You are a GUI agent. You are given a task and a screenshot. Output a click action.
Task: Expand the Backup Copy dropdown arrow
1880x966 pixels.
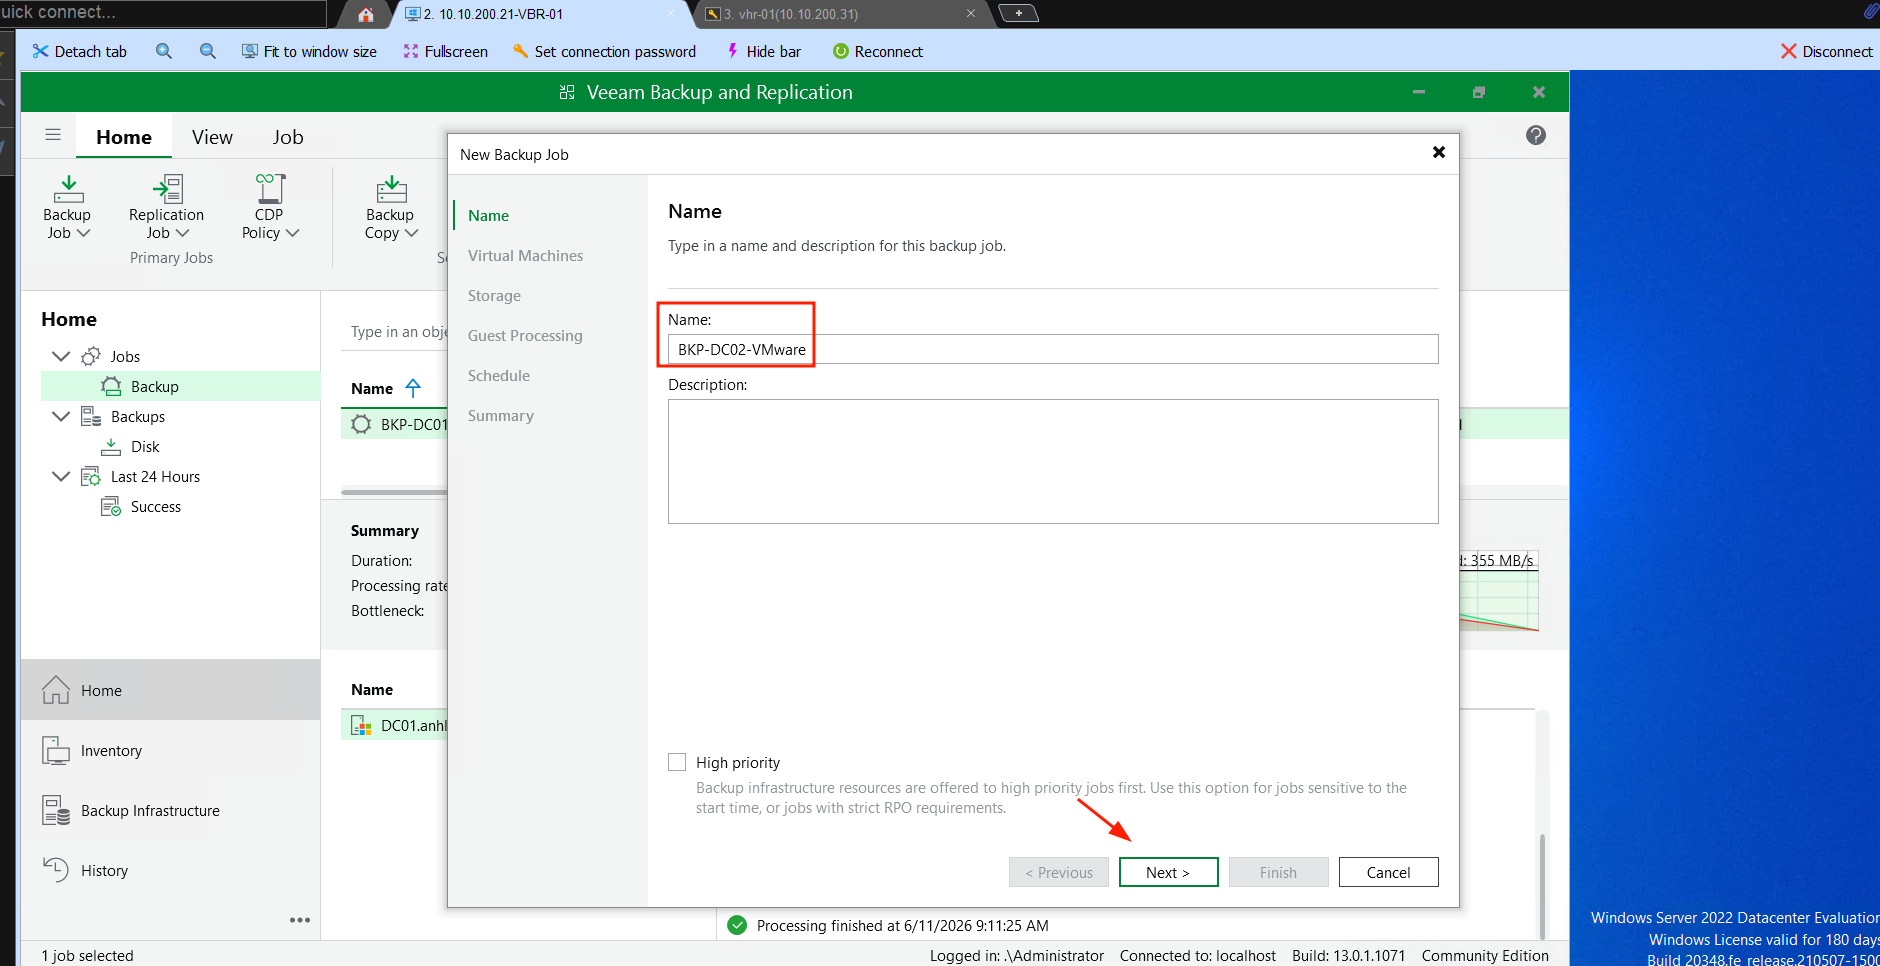pos(411,233)
